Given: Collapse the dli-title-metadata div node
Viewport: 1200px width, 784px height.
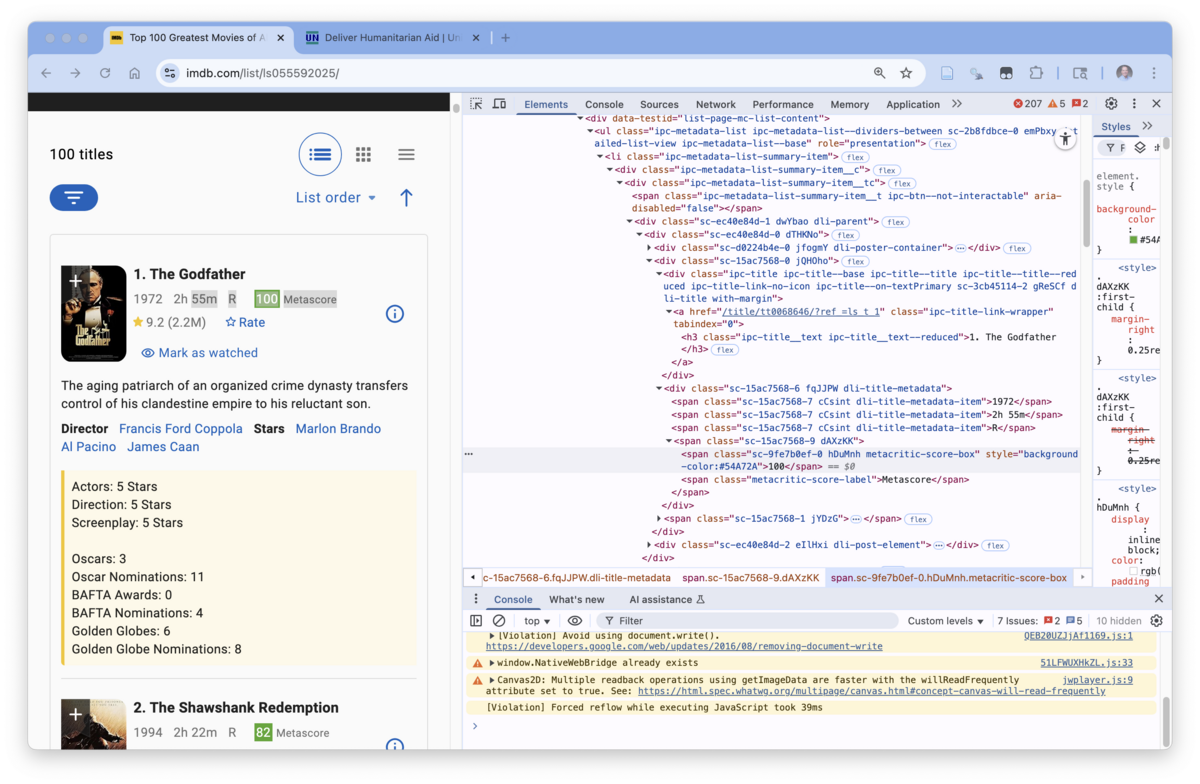Looking at the screenshot, I should tap(659, 388).
